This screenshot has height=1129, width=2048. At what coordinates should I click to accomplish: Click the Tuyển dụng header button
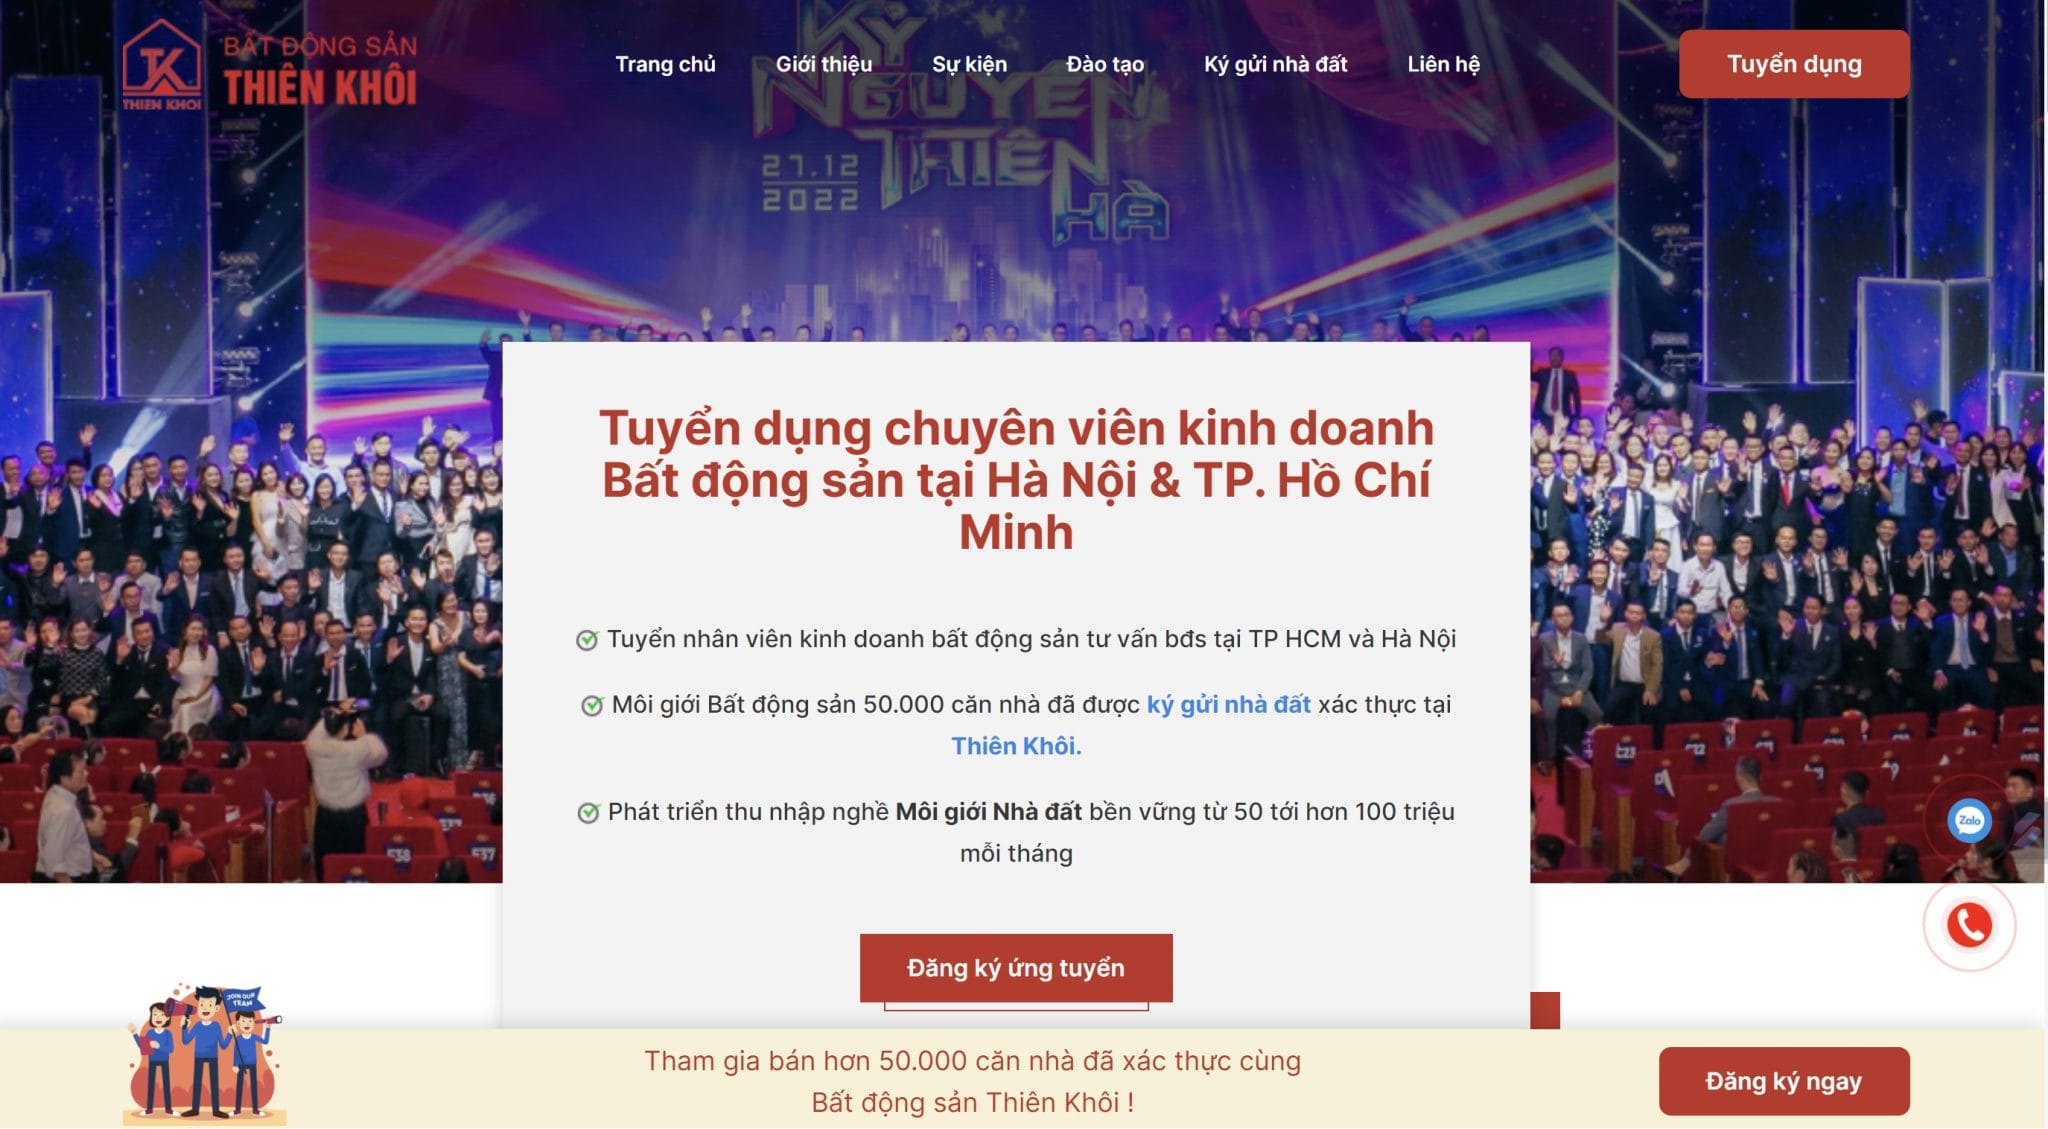(x=1794, y=64)
